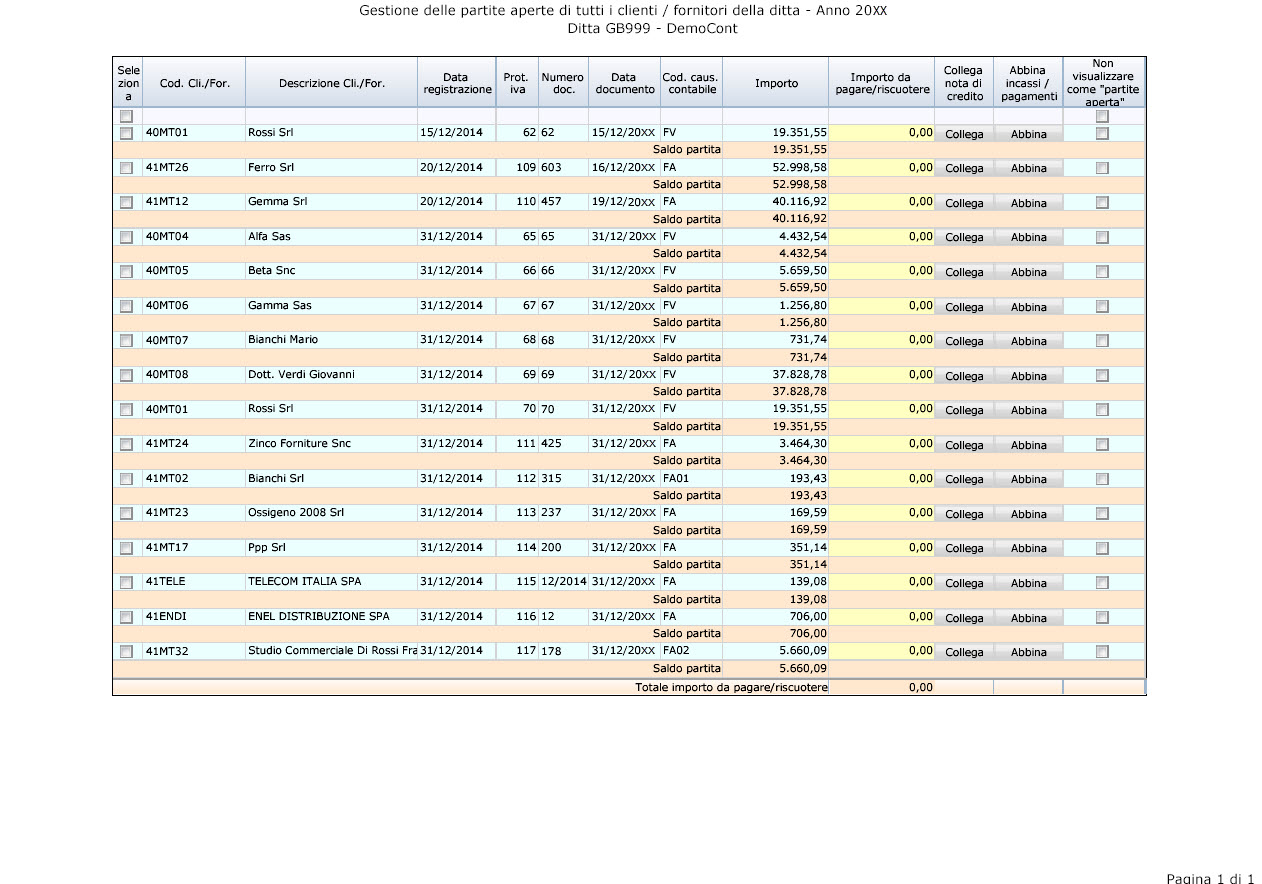Tick selection checkbox for Gamma Sas

(x=126, y=306)
